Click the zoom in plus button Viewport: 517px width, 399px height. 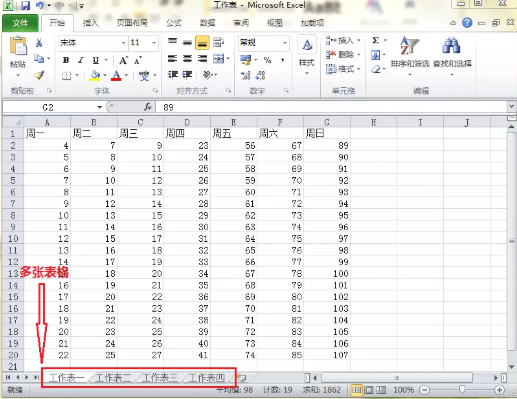(x=499, y=390)
